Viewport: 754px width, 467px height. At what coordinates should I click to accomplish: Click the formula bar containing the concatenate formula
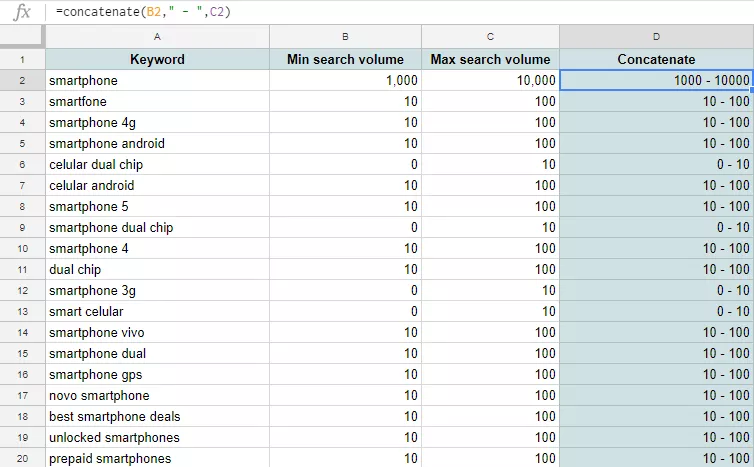coord(399,12)
